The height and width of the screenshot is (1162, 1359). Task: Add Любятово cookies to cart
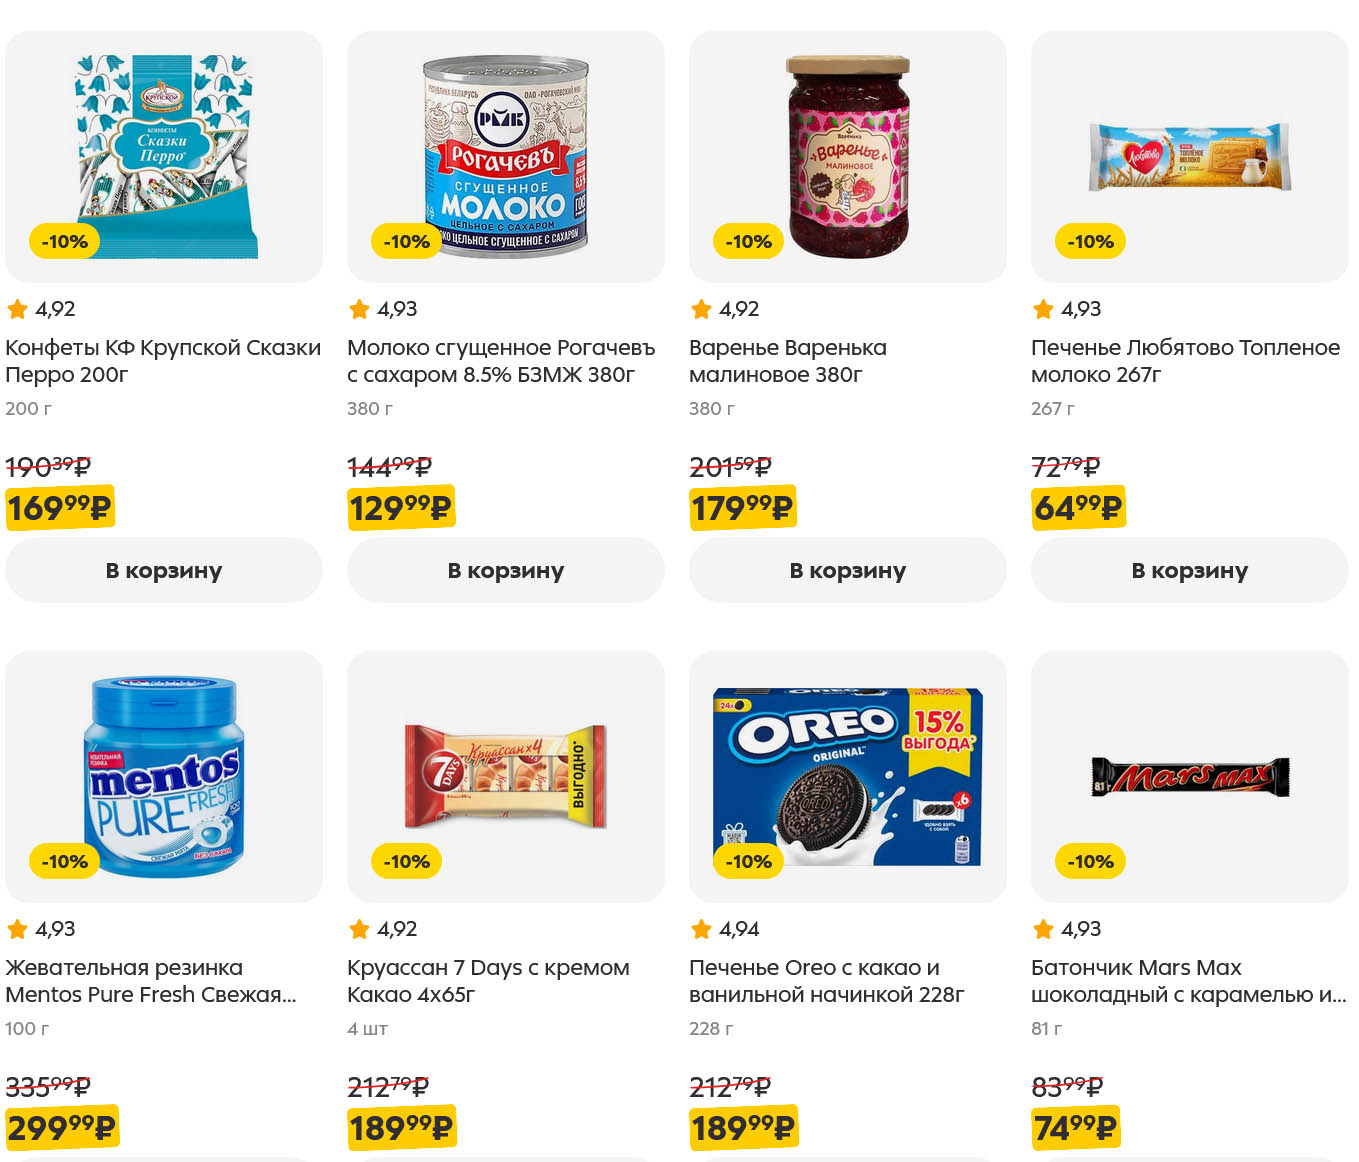point(1190,571)
